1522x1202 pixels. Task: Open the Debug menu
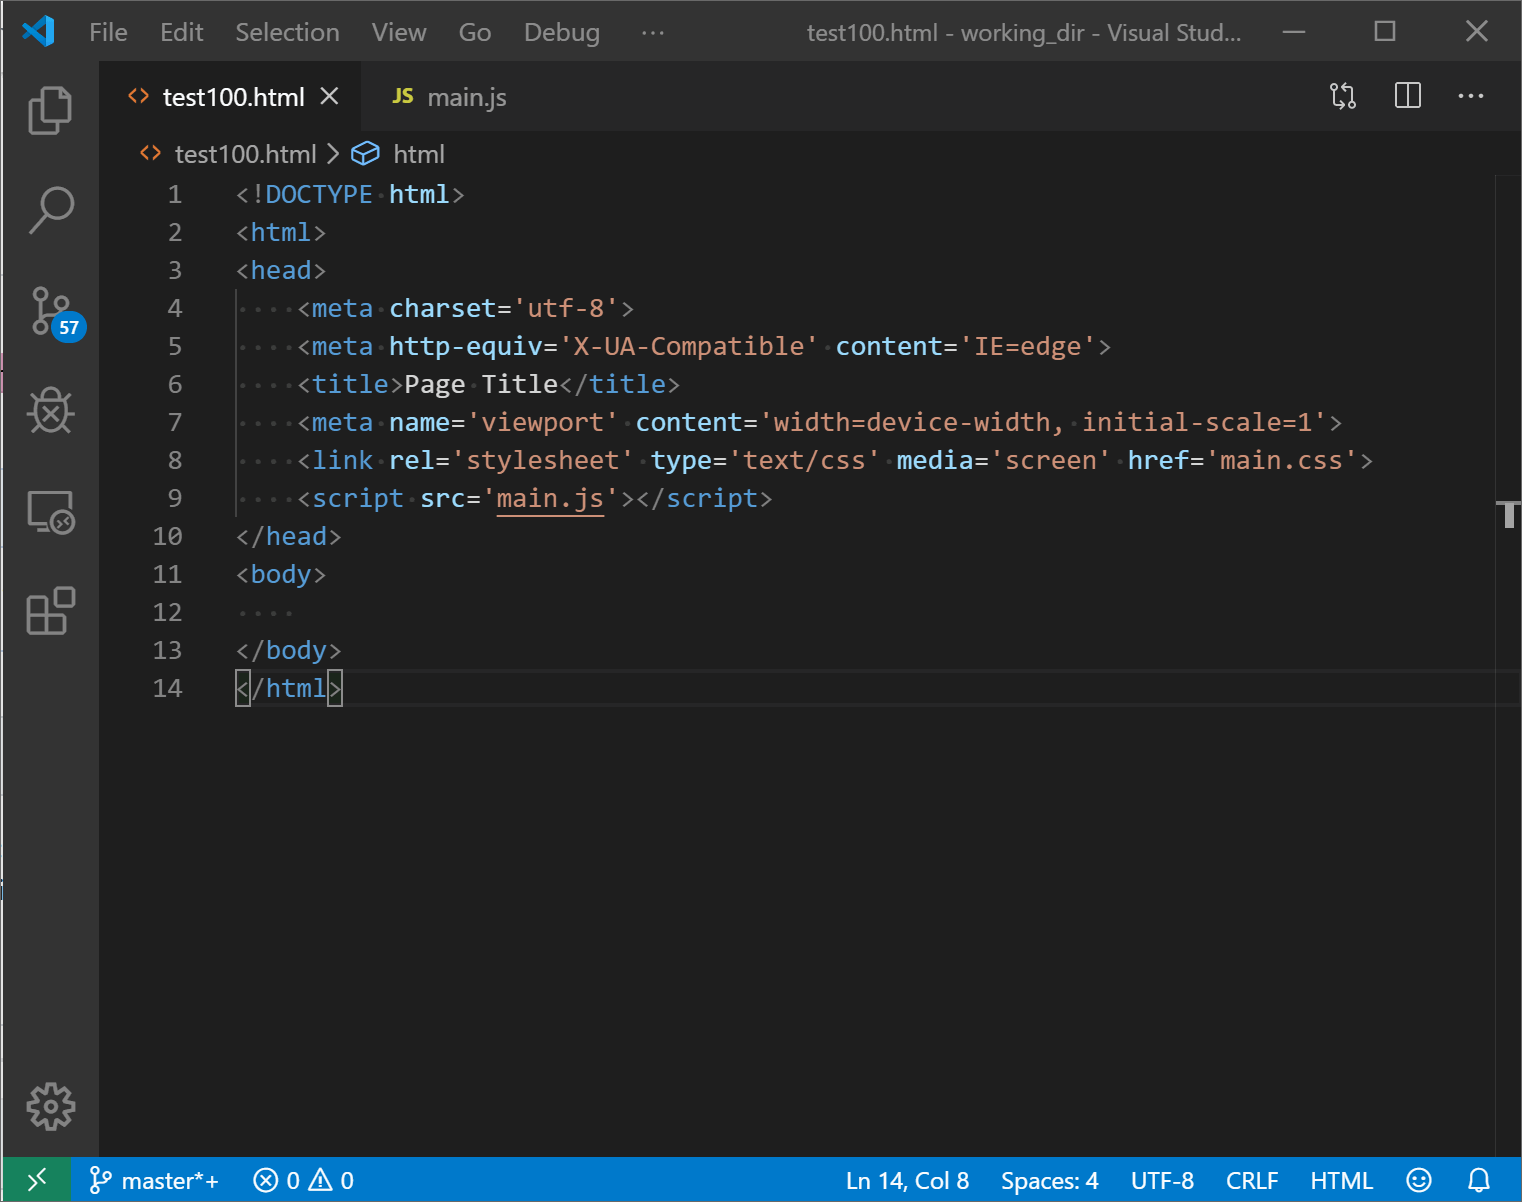(561, 31)
